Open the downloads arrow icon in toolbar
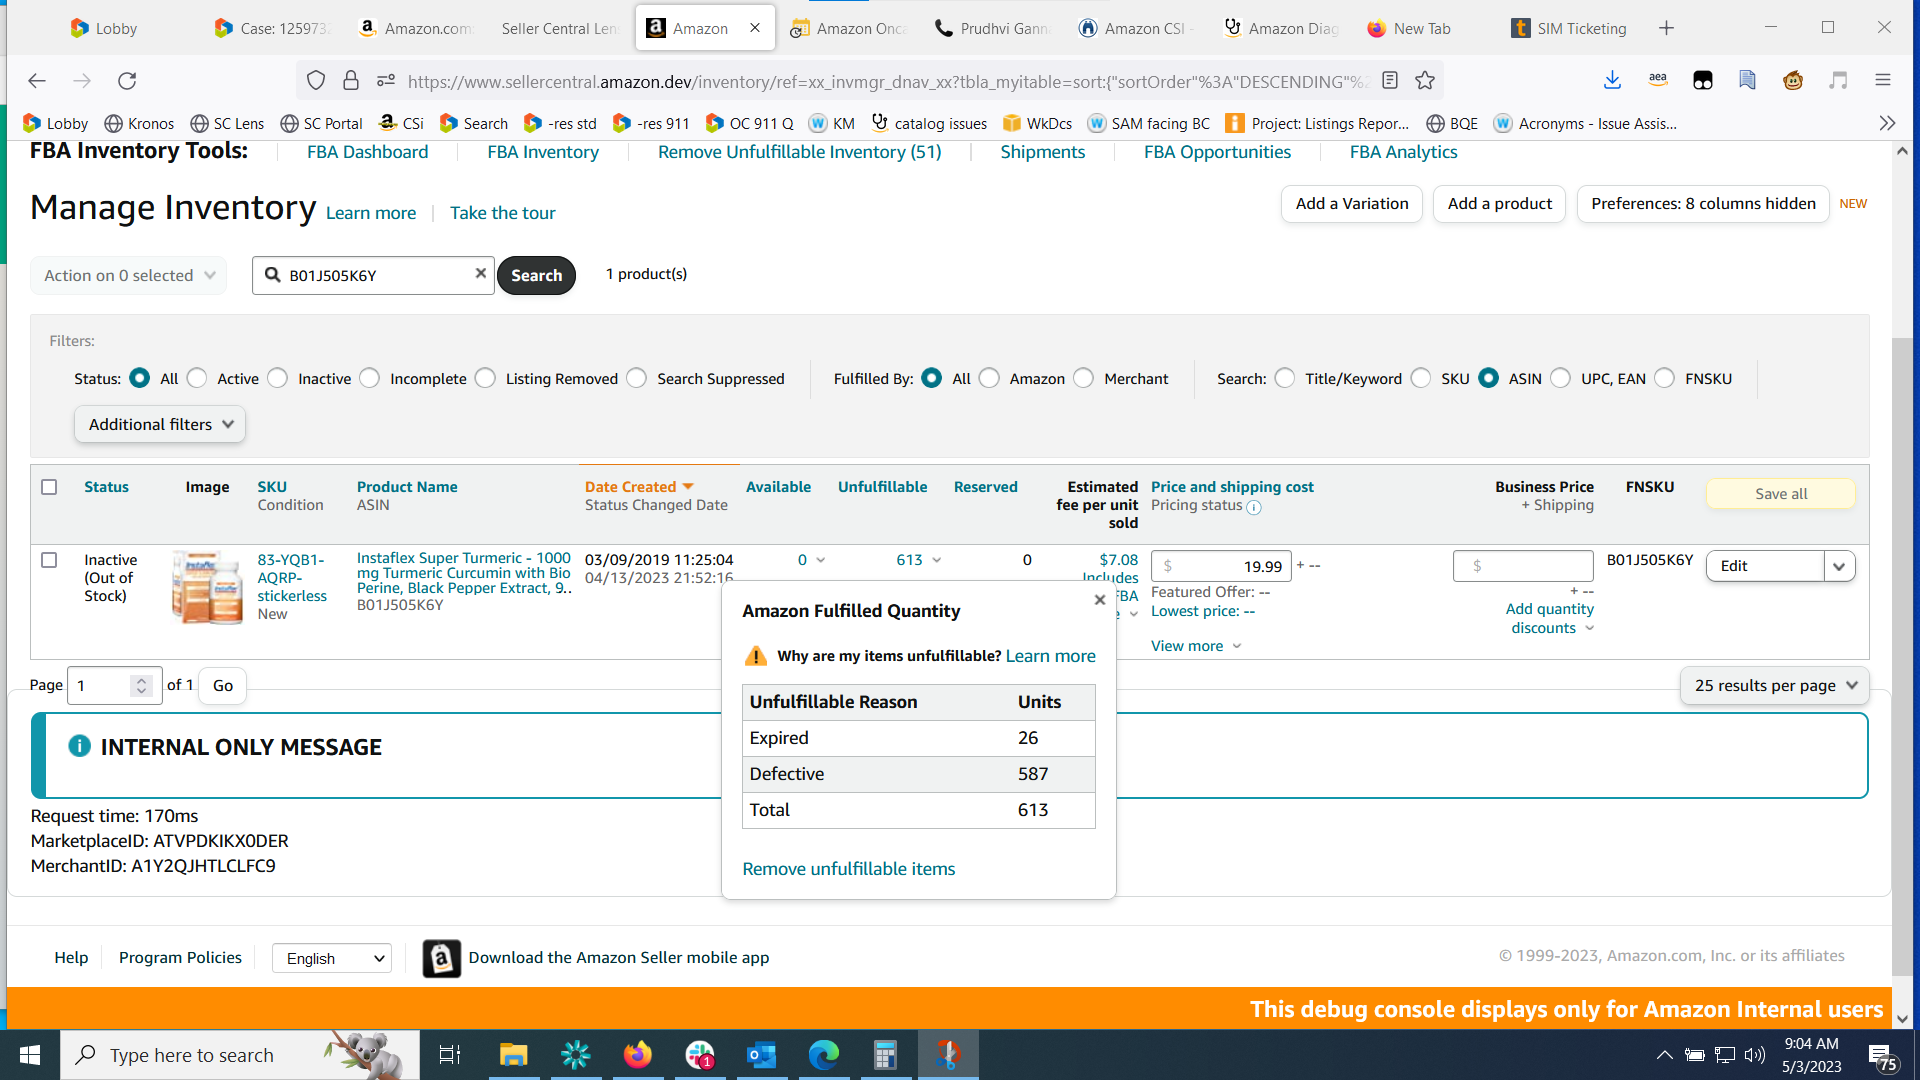1920x1080 pixels. (1612, 81)
